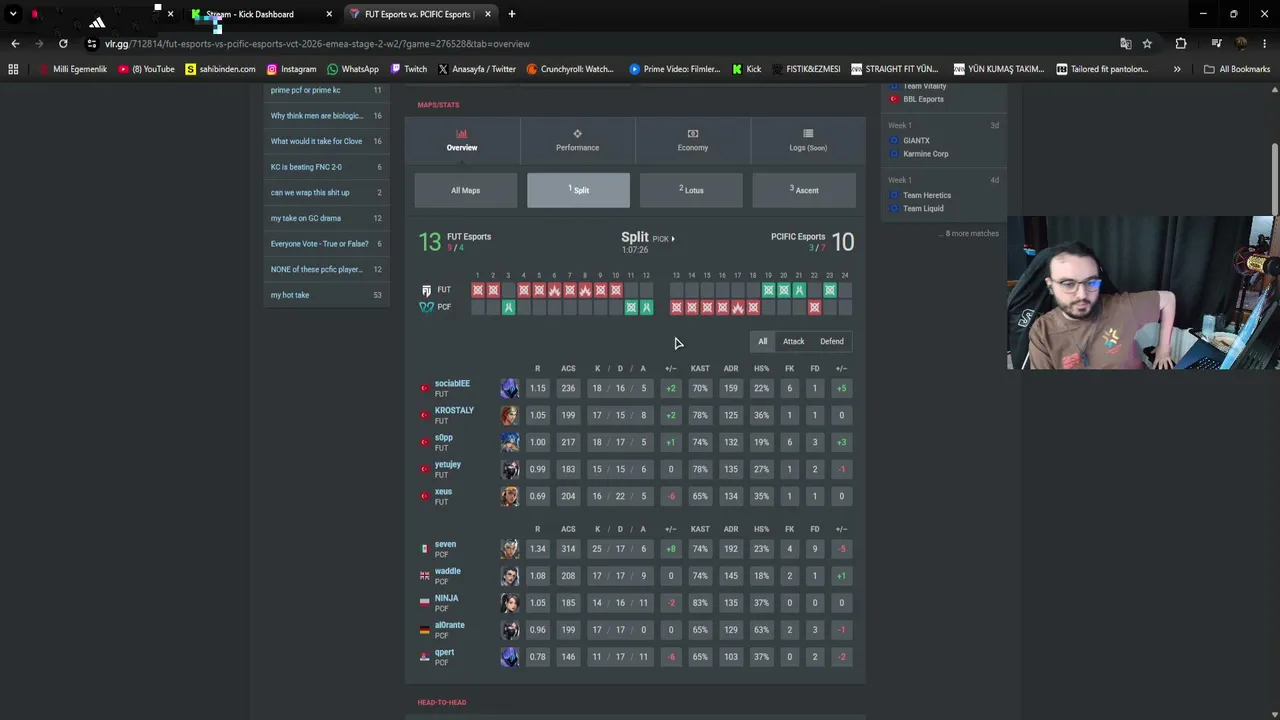Open the Chrome apps grid icon
1280x720 pixels.
[13, 69]
